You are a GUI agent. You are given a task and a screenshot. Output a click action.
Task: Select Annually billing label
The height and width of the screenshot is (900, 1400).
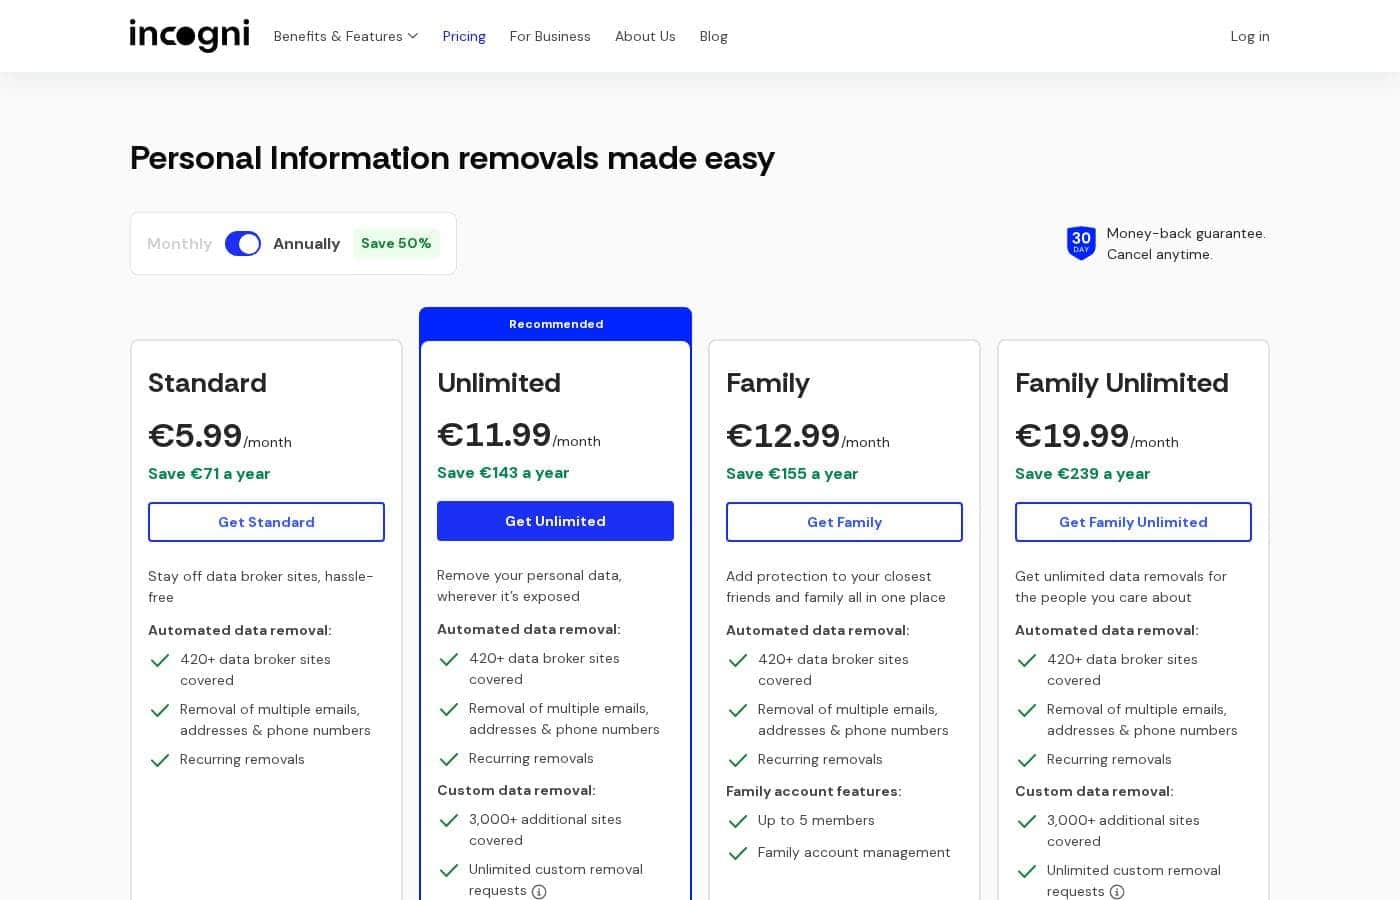306,244
